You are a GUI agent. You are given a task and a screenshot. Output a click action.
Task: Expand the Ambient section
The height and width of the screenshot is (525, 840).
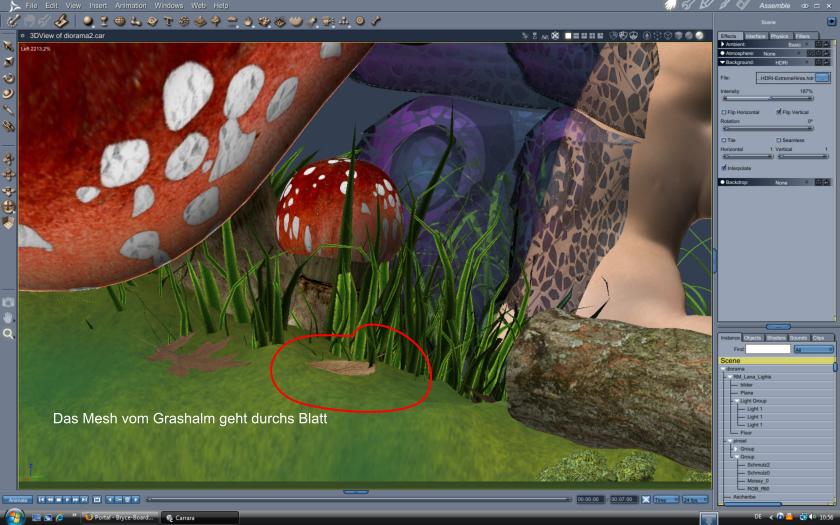(x=723, y=44)
